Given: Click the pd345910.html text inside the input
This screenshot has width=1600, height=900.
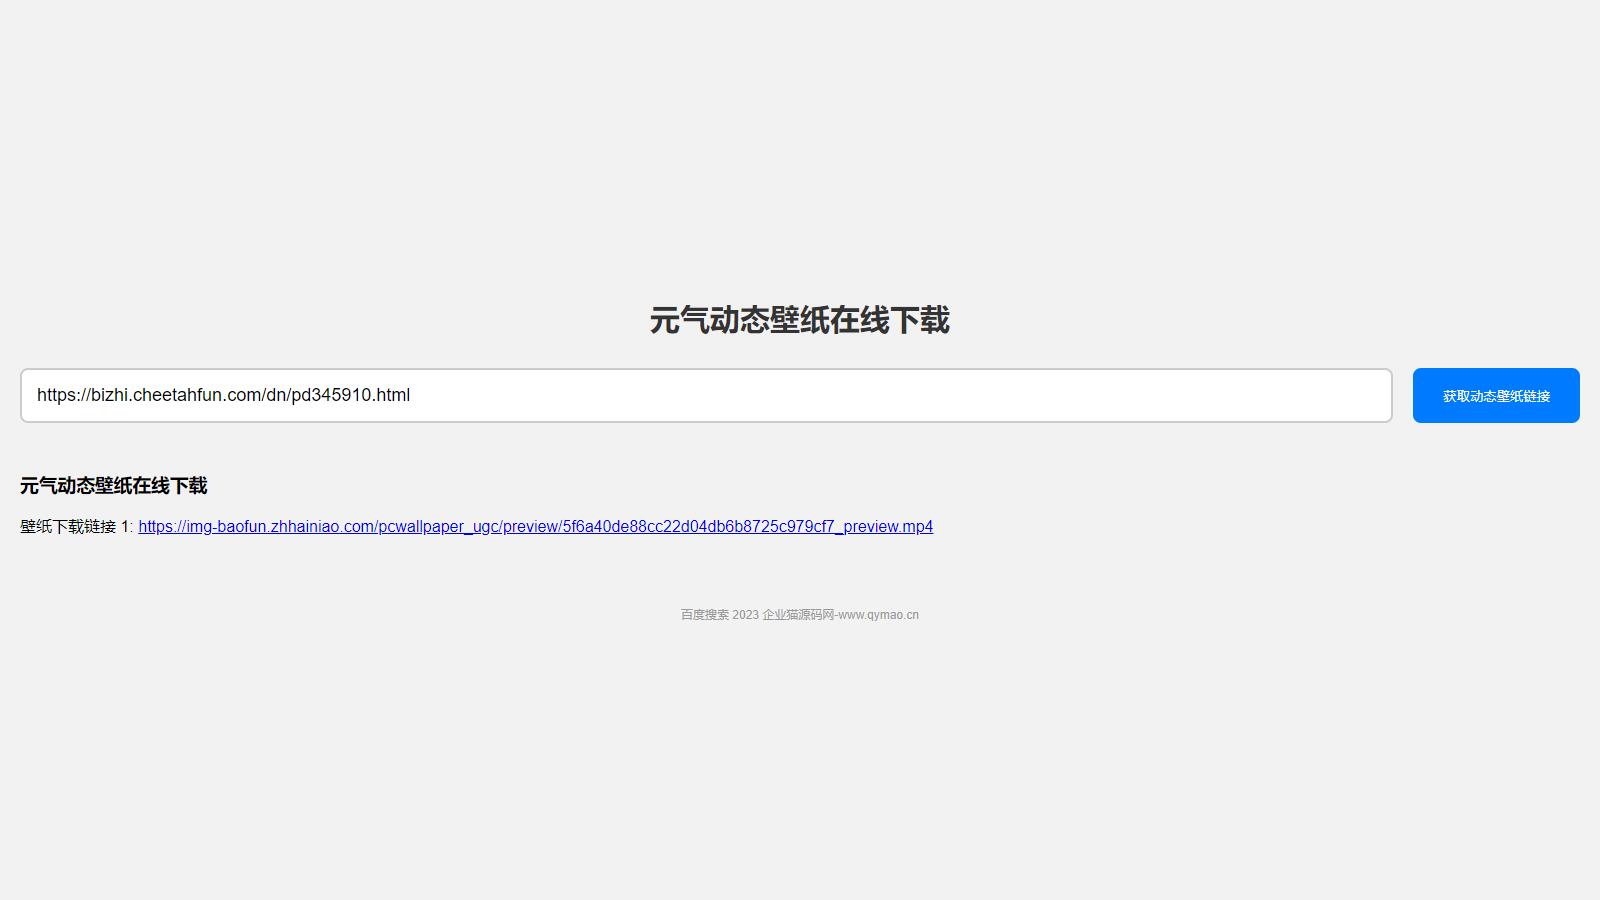Looking at the screenshot, I should click(350, 396).
